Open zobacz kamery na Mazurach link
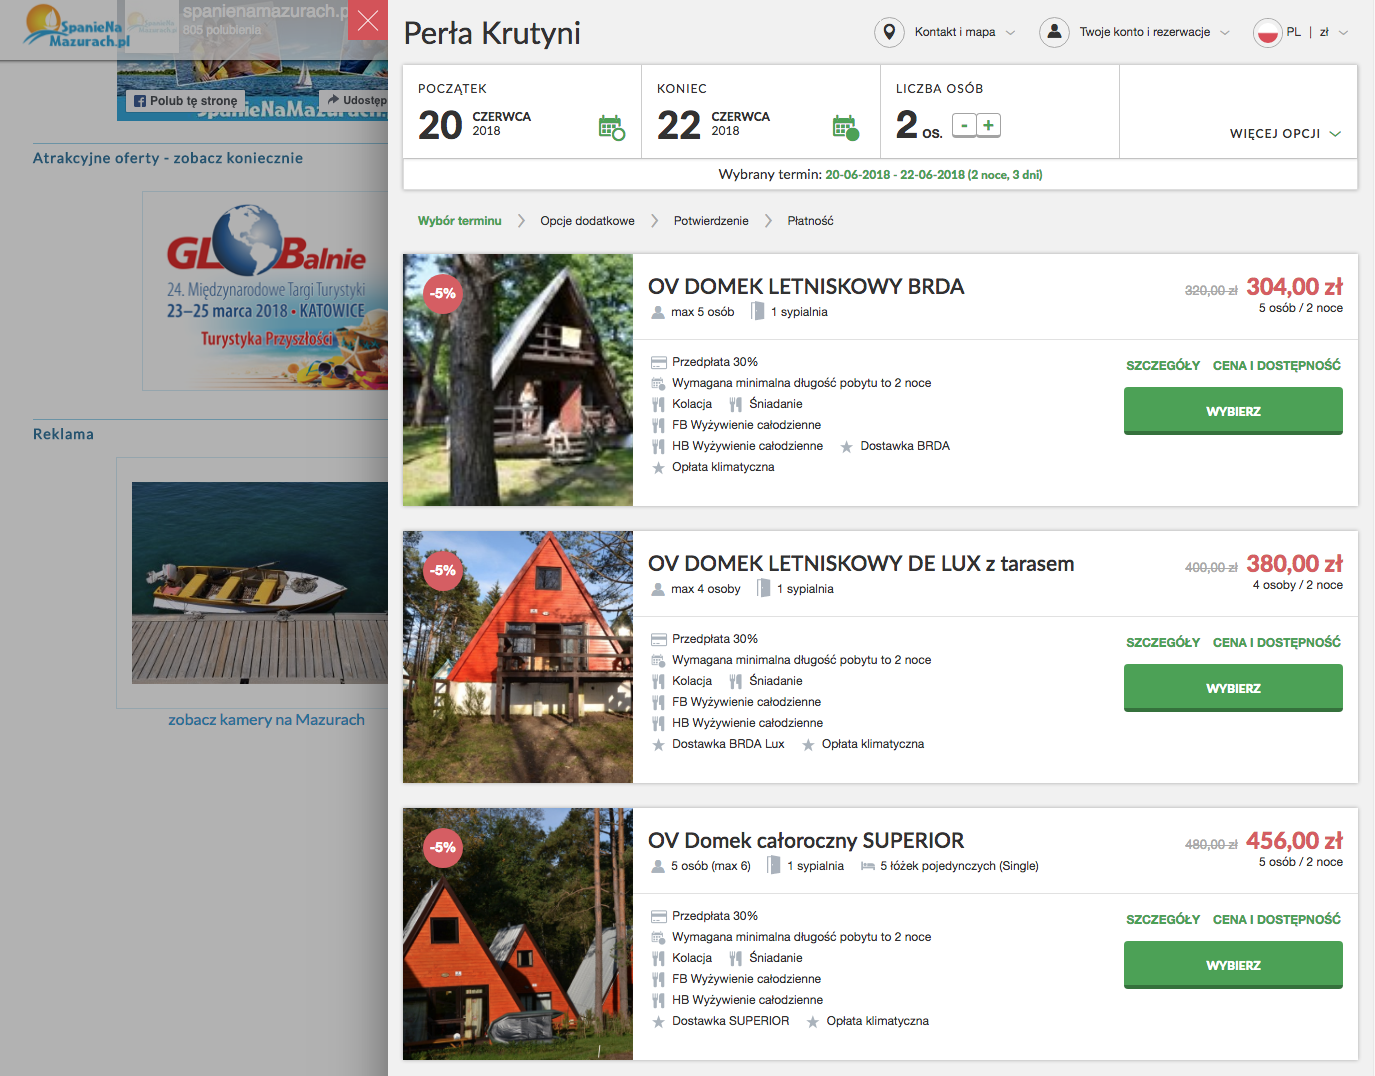Screen dimensions: 1375x1076 pos(266,720)
